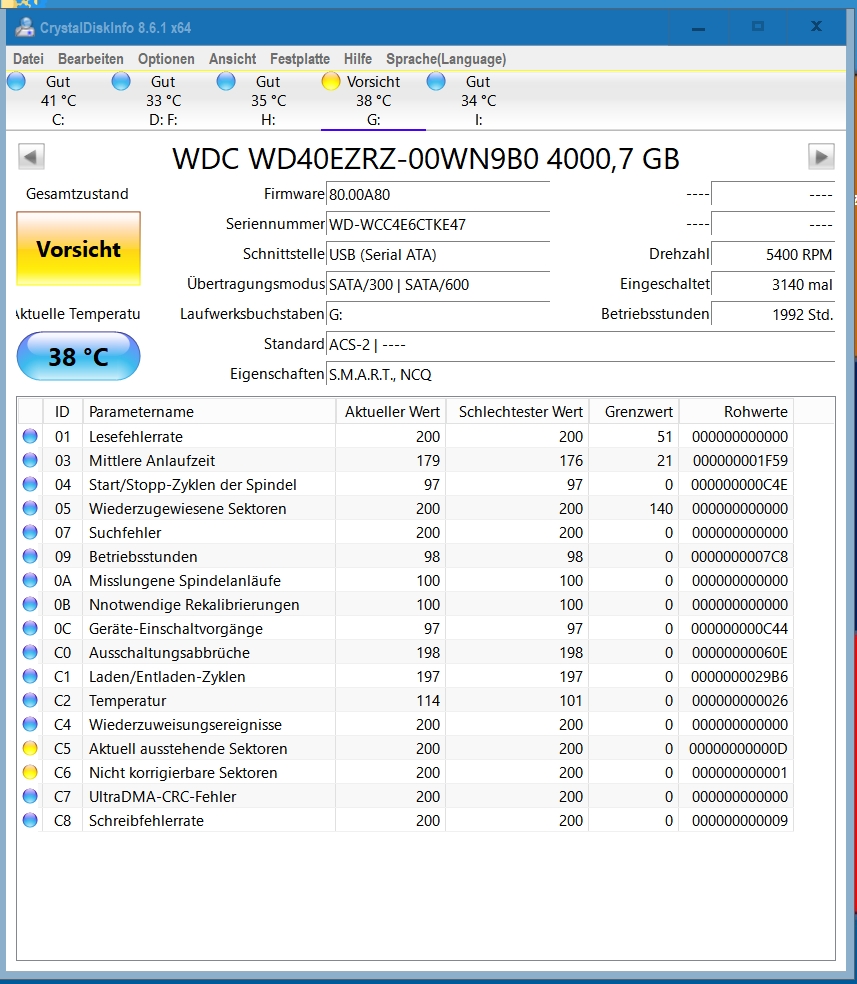Select drive H: at 35 °C
Image resolution: width=857 pixels, height=984 pixels.
click(268, 100)
